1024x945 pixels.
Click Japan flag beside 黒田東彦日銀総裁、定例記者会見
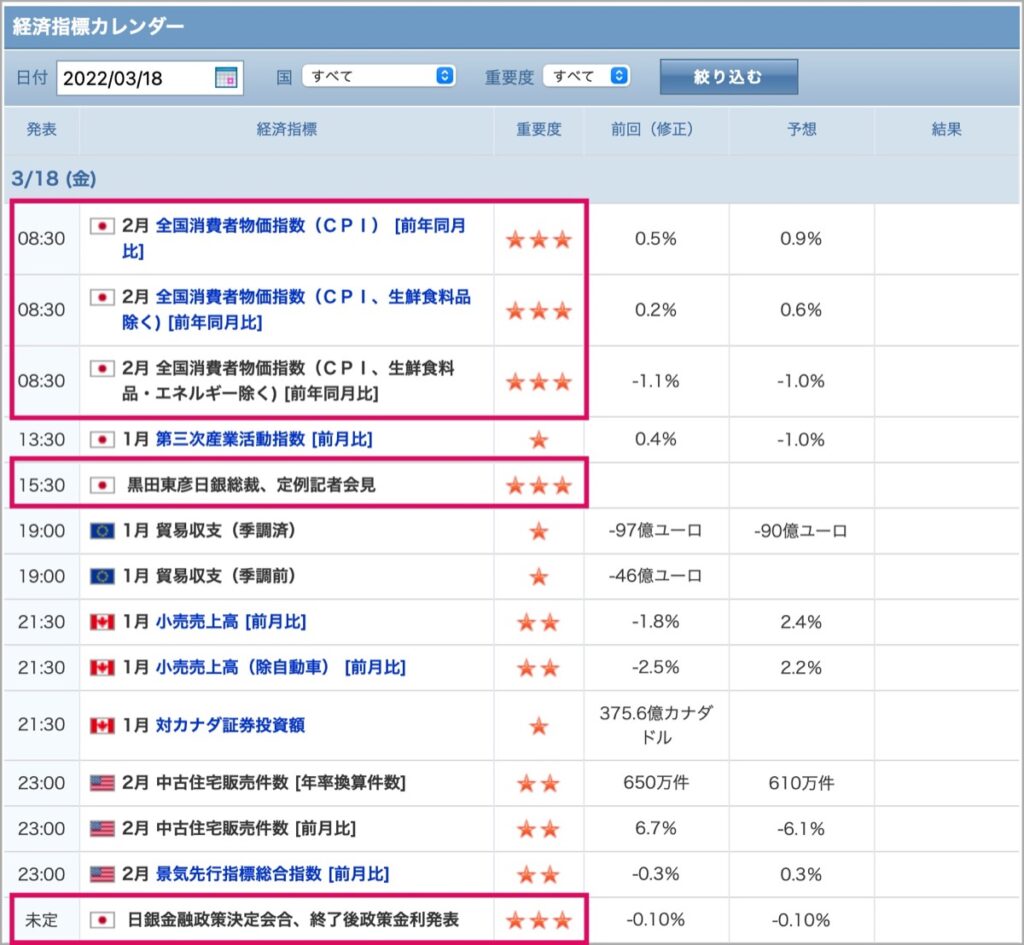click(x=102, y=485)
